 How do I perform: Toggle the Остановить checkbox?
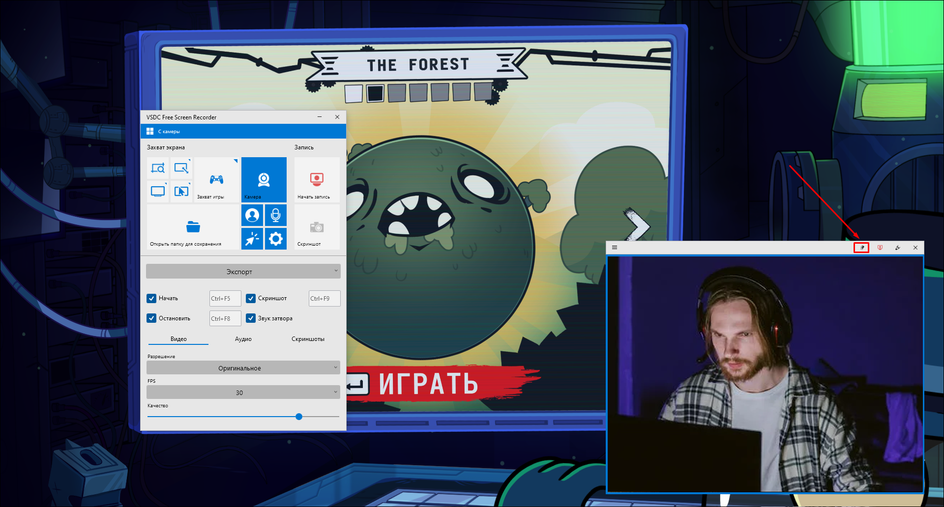tap(152, 318)
